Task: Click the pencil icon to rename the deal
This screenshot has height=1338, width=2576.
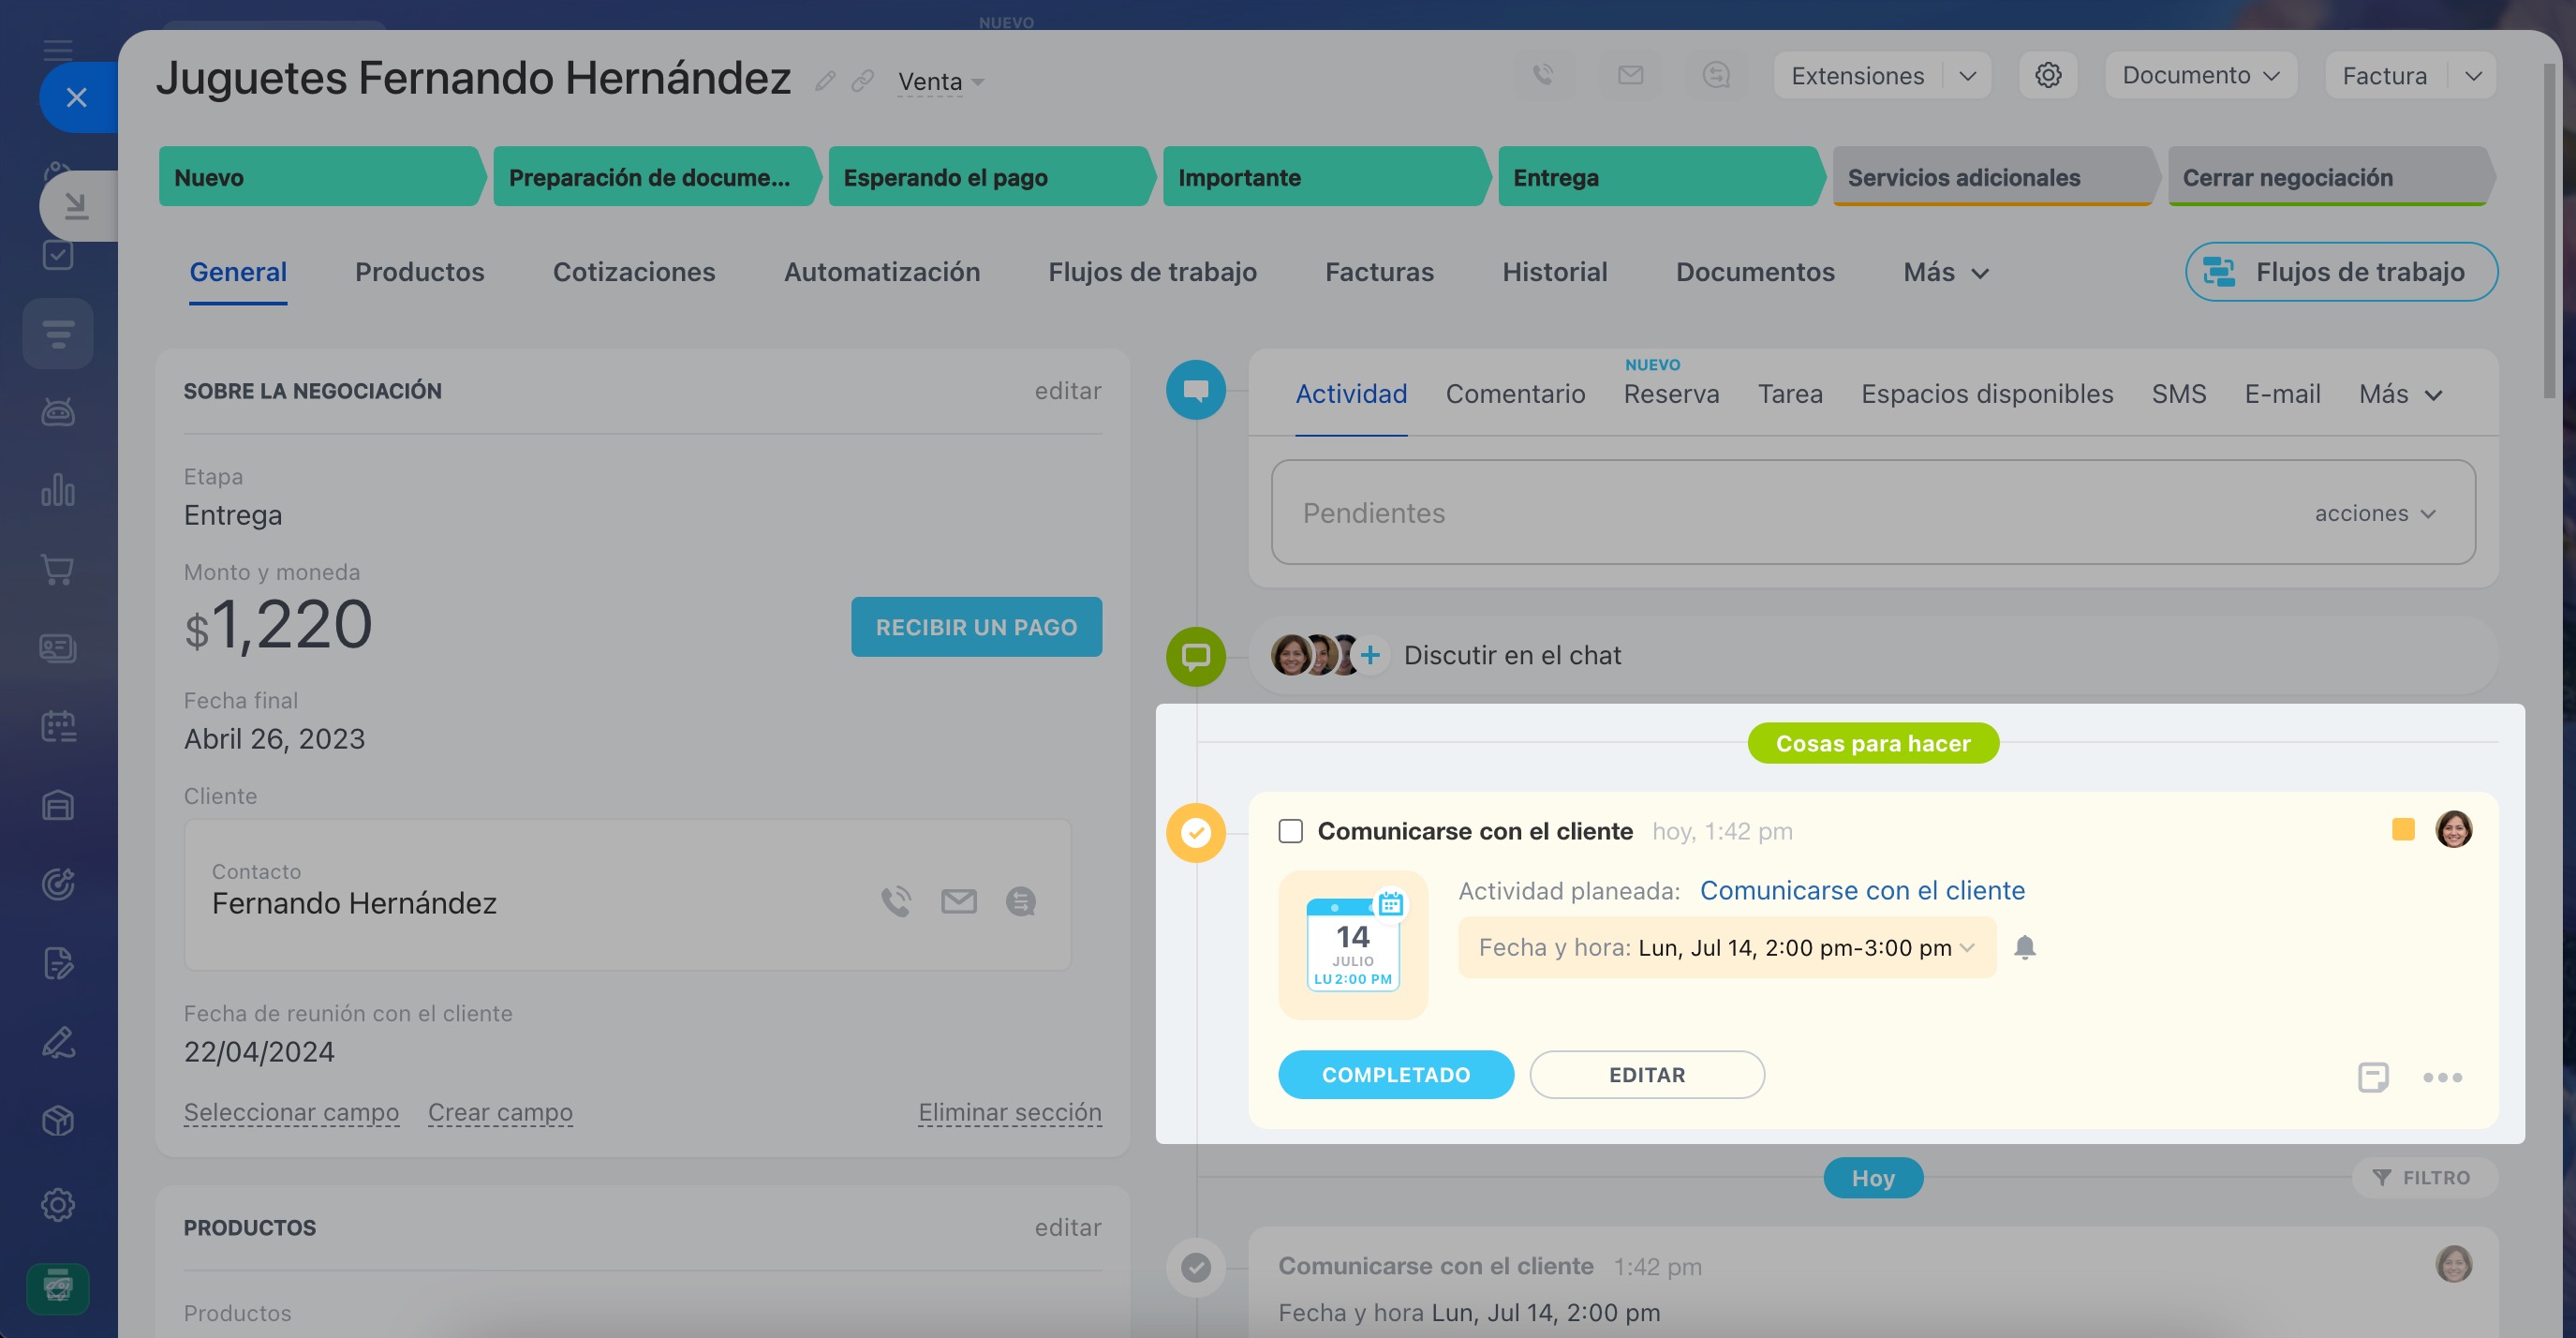Action: coord(824,81)
